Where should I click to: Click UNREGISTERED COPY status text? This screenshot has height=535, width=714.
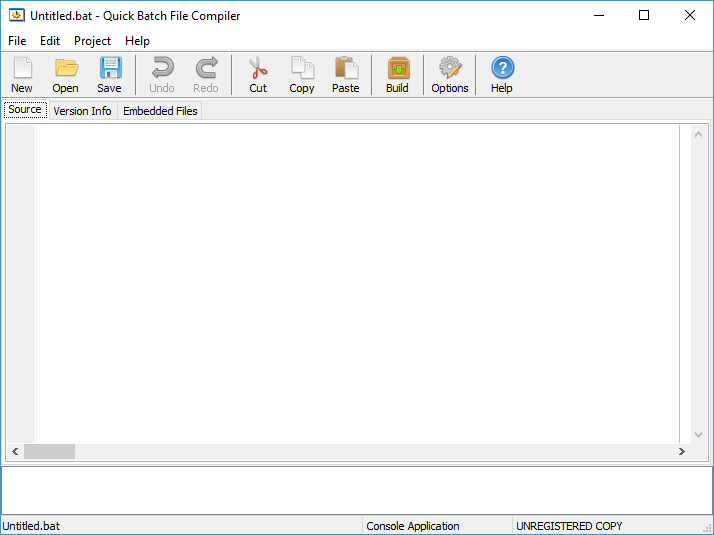569,526
